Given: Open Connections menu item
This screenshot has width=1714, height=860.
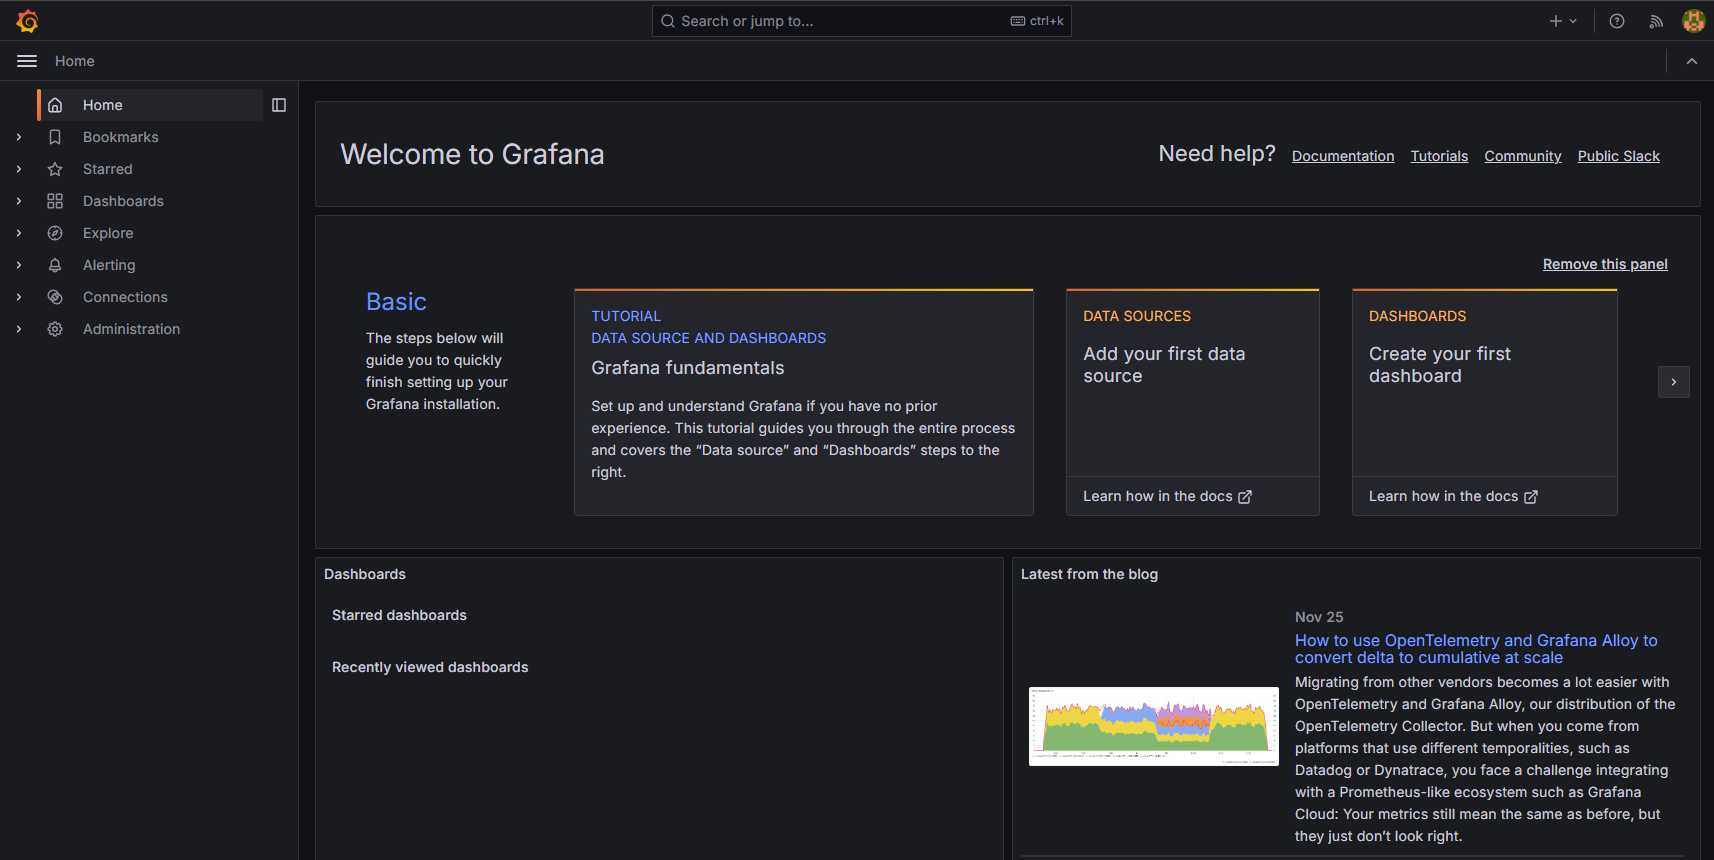Looking at the screenshot, I should point(125,297).
